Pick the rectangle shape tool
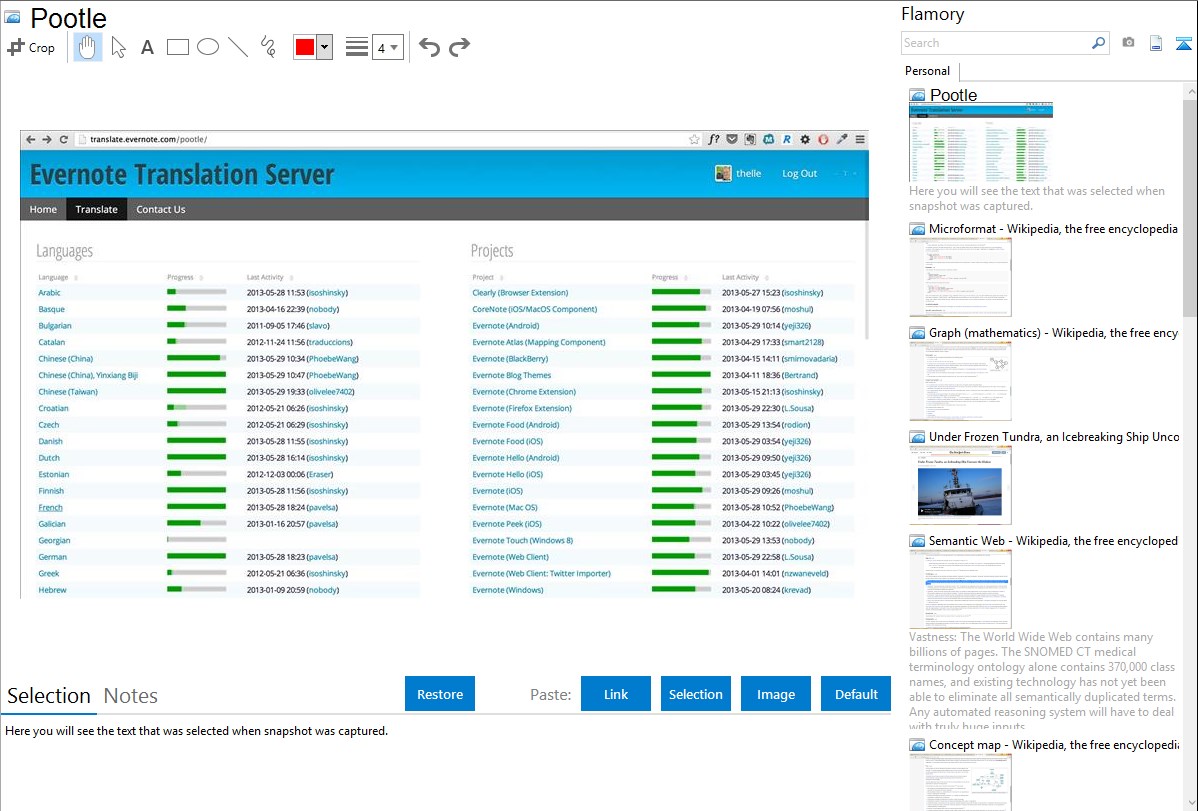This screenshot has width=1198, height=811. click(178, 47)
